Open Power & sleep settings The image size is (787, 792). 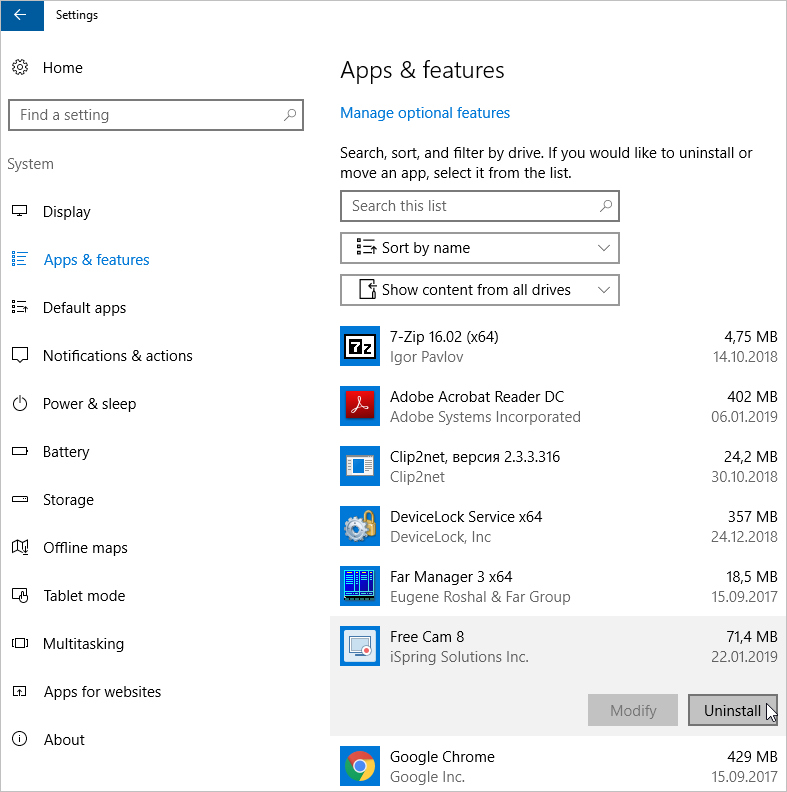[89, 404]
